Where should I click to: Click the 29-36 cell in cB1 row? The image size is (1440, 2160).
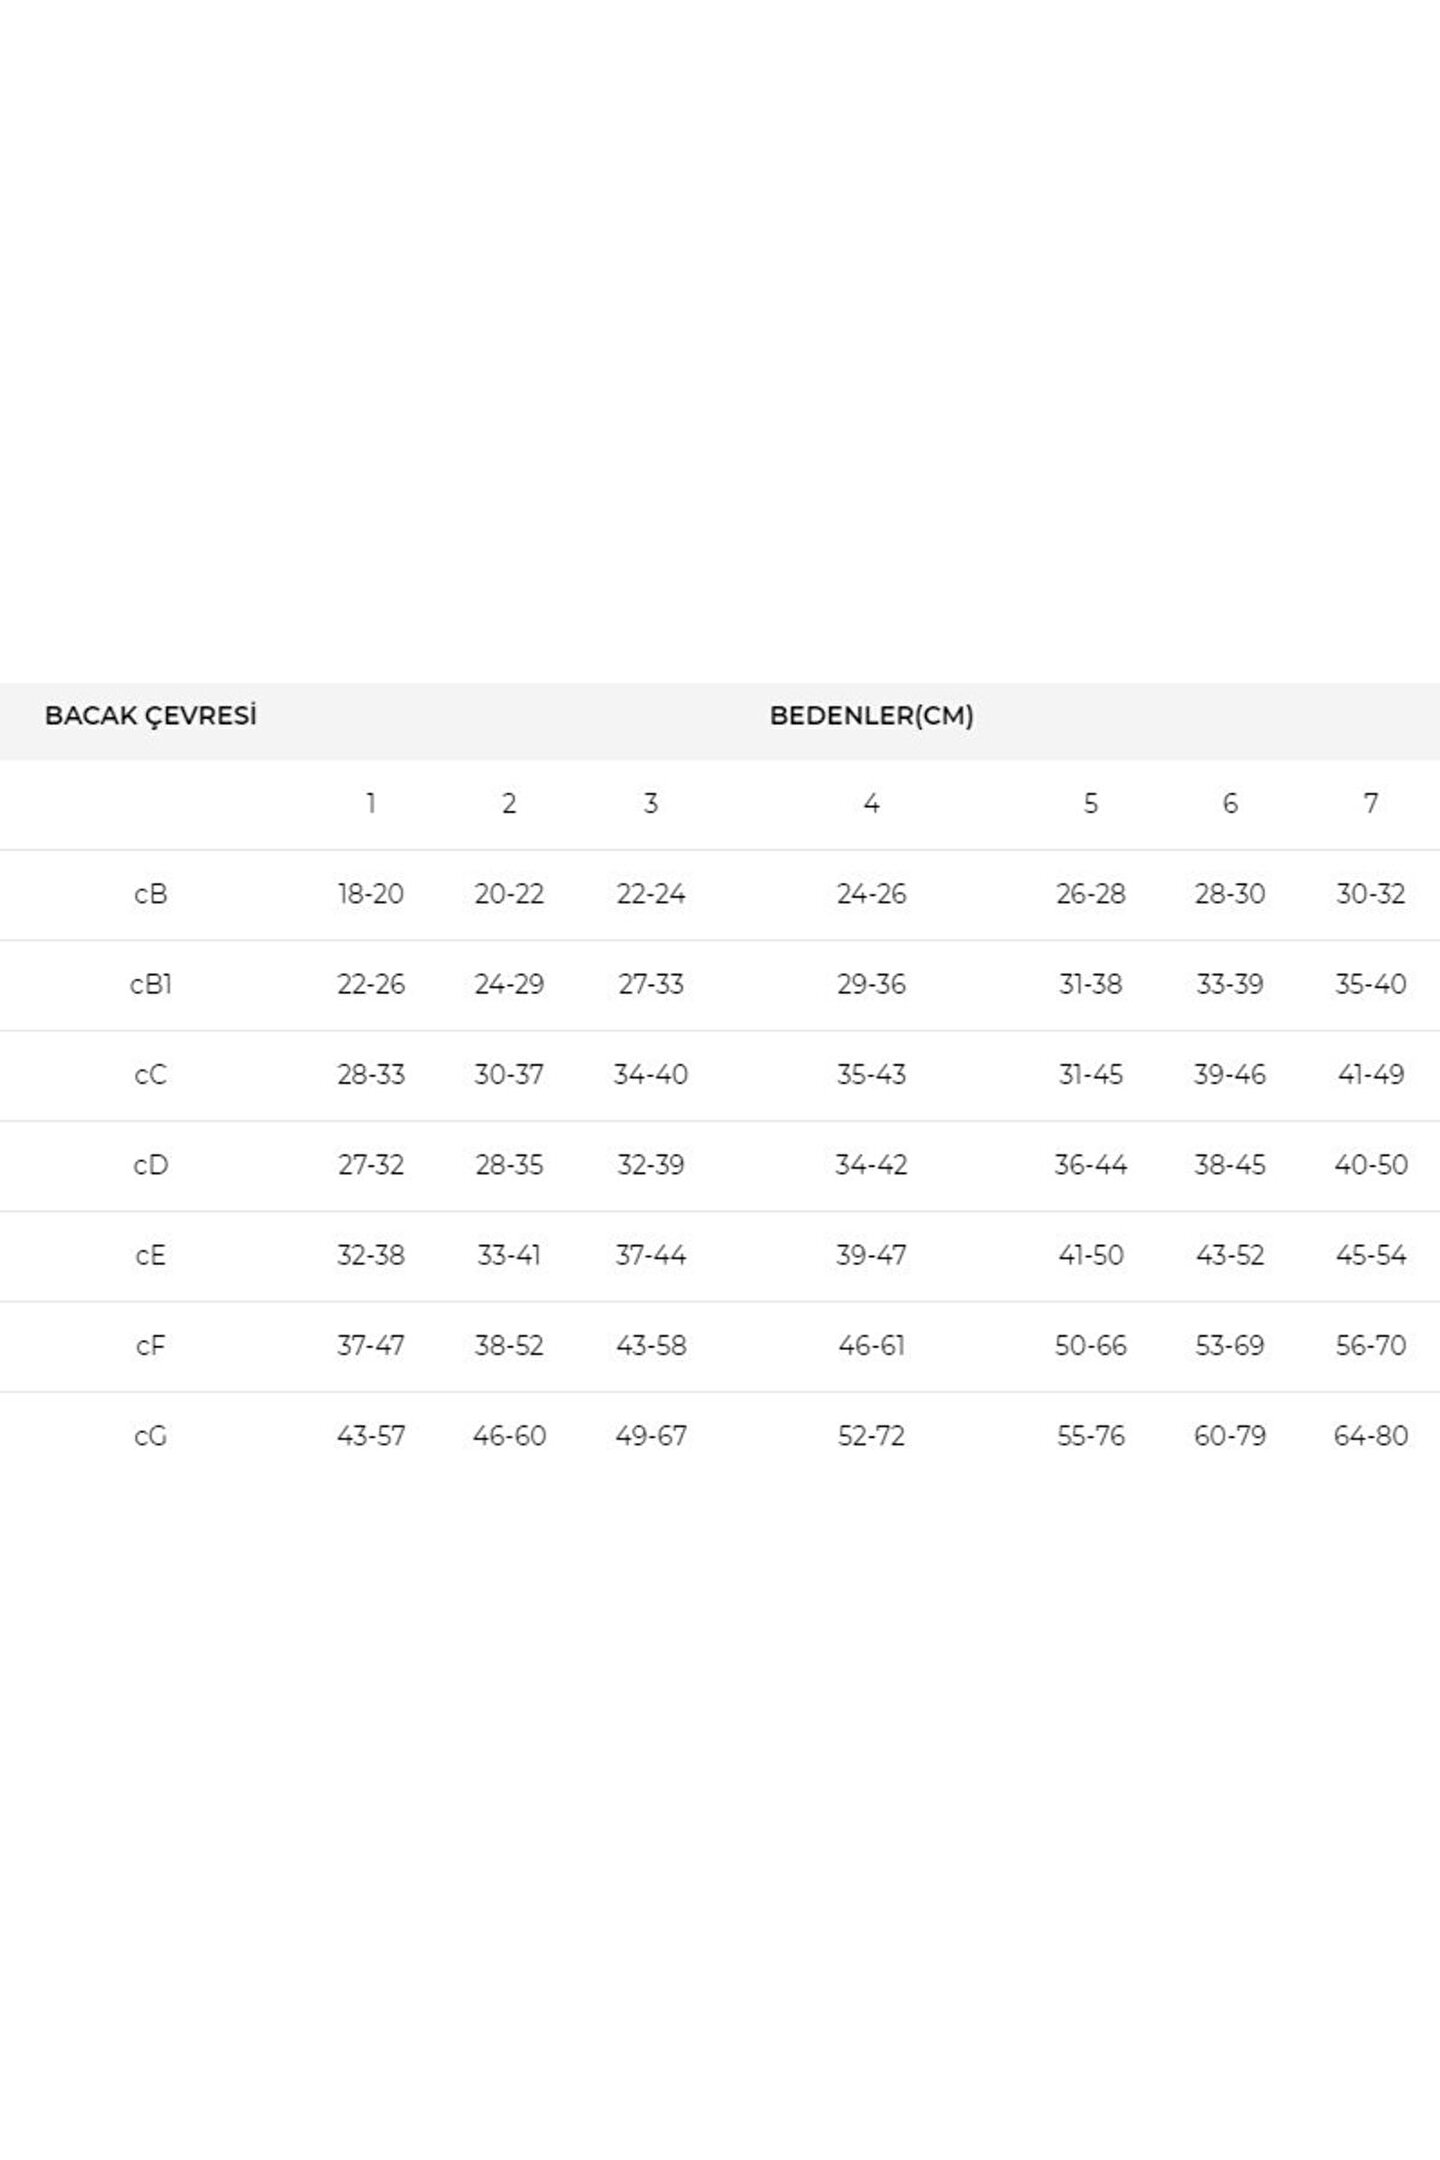click(871, 984)
